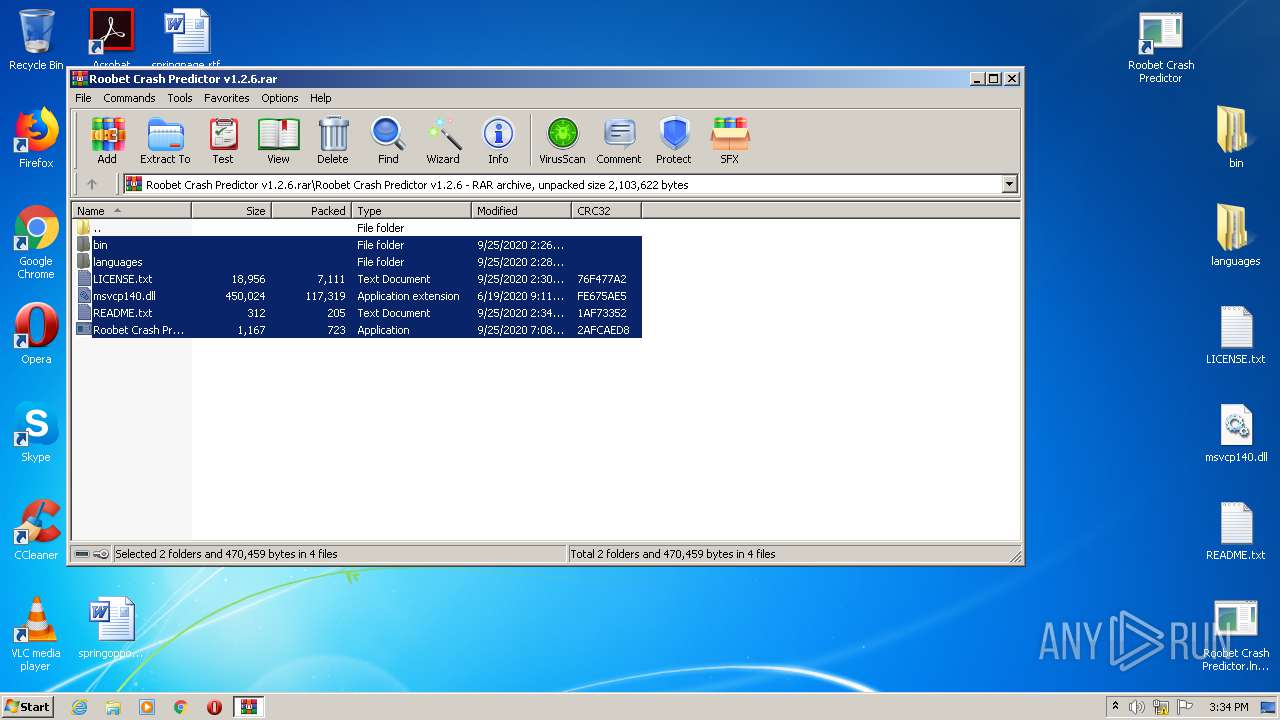Select README.txt in the archive list
1280x720 pixels.
click(357, 313)
